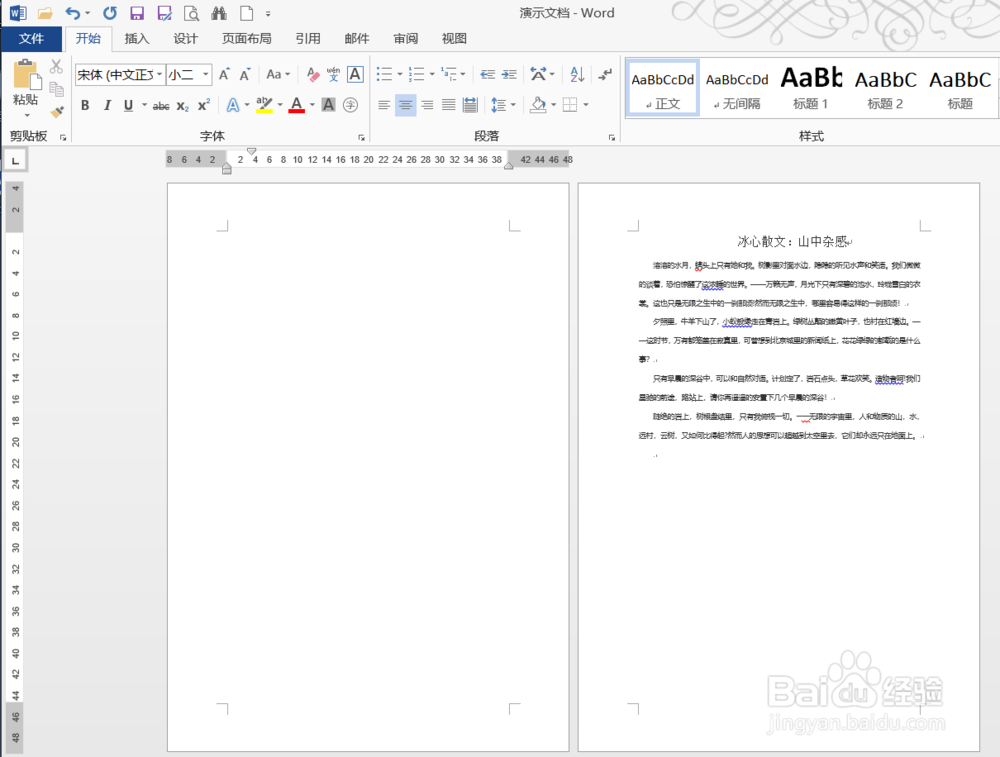Viewport: 1000px width, 757px height.
Task: Open the Sort tool in Paragraph group
Action: pos(577,76)
